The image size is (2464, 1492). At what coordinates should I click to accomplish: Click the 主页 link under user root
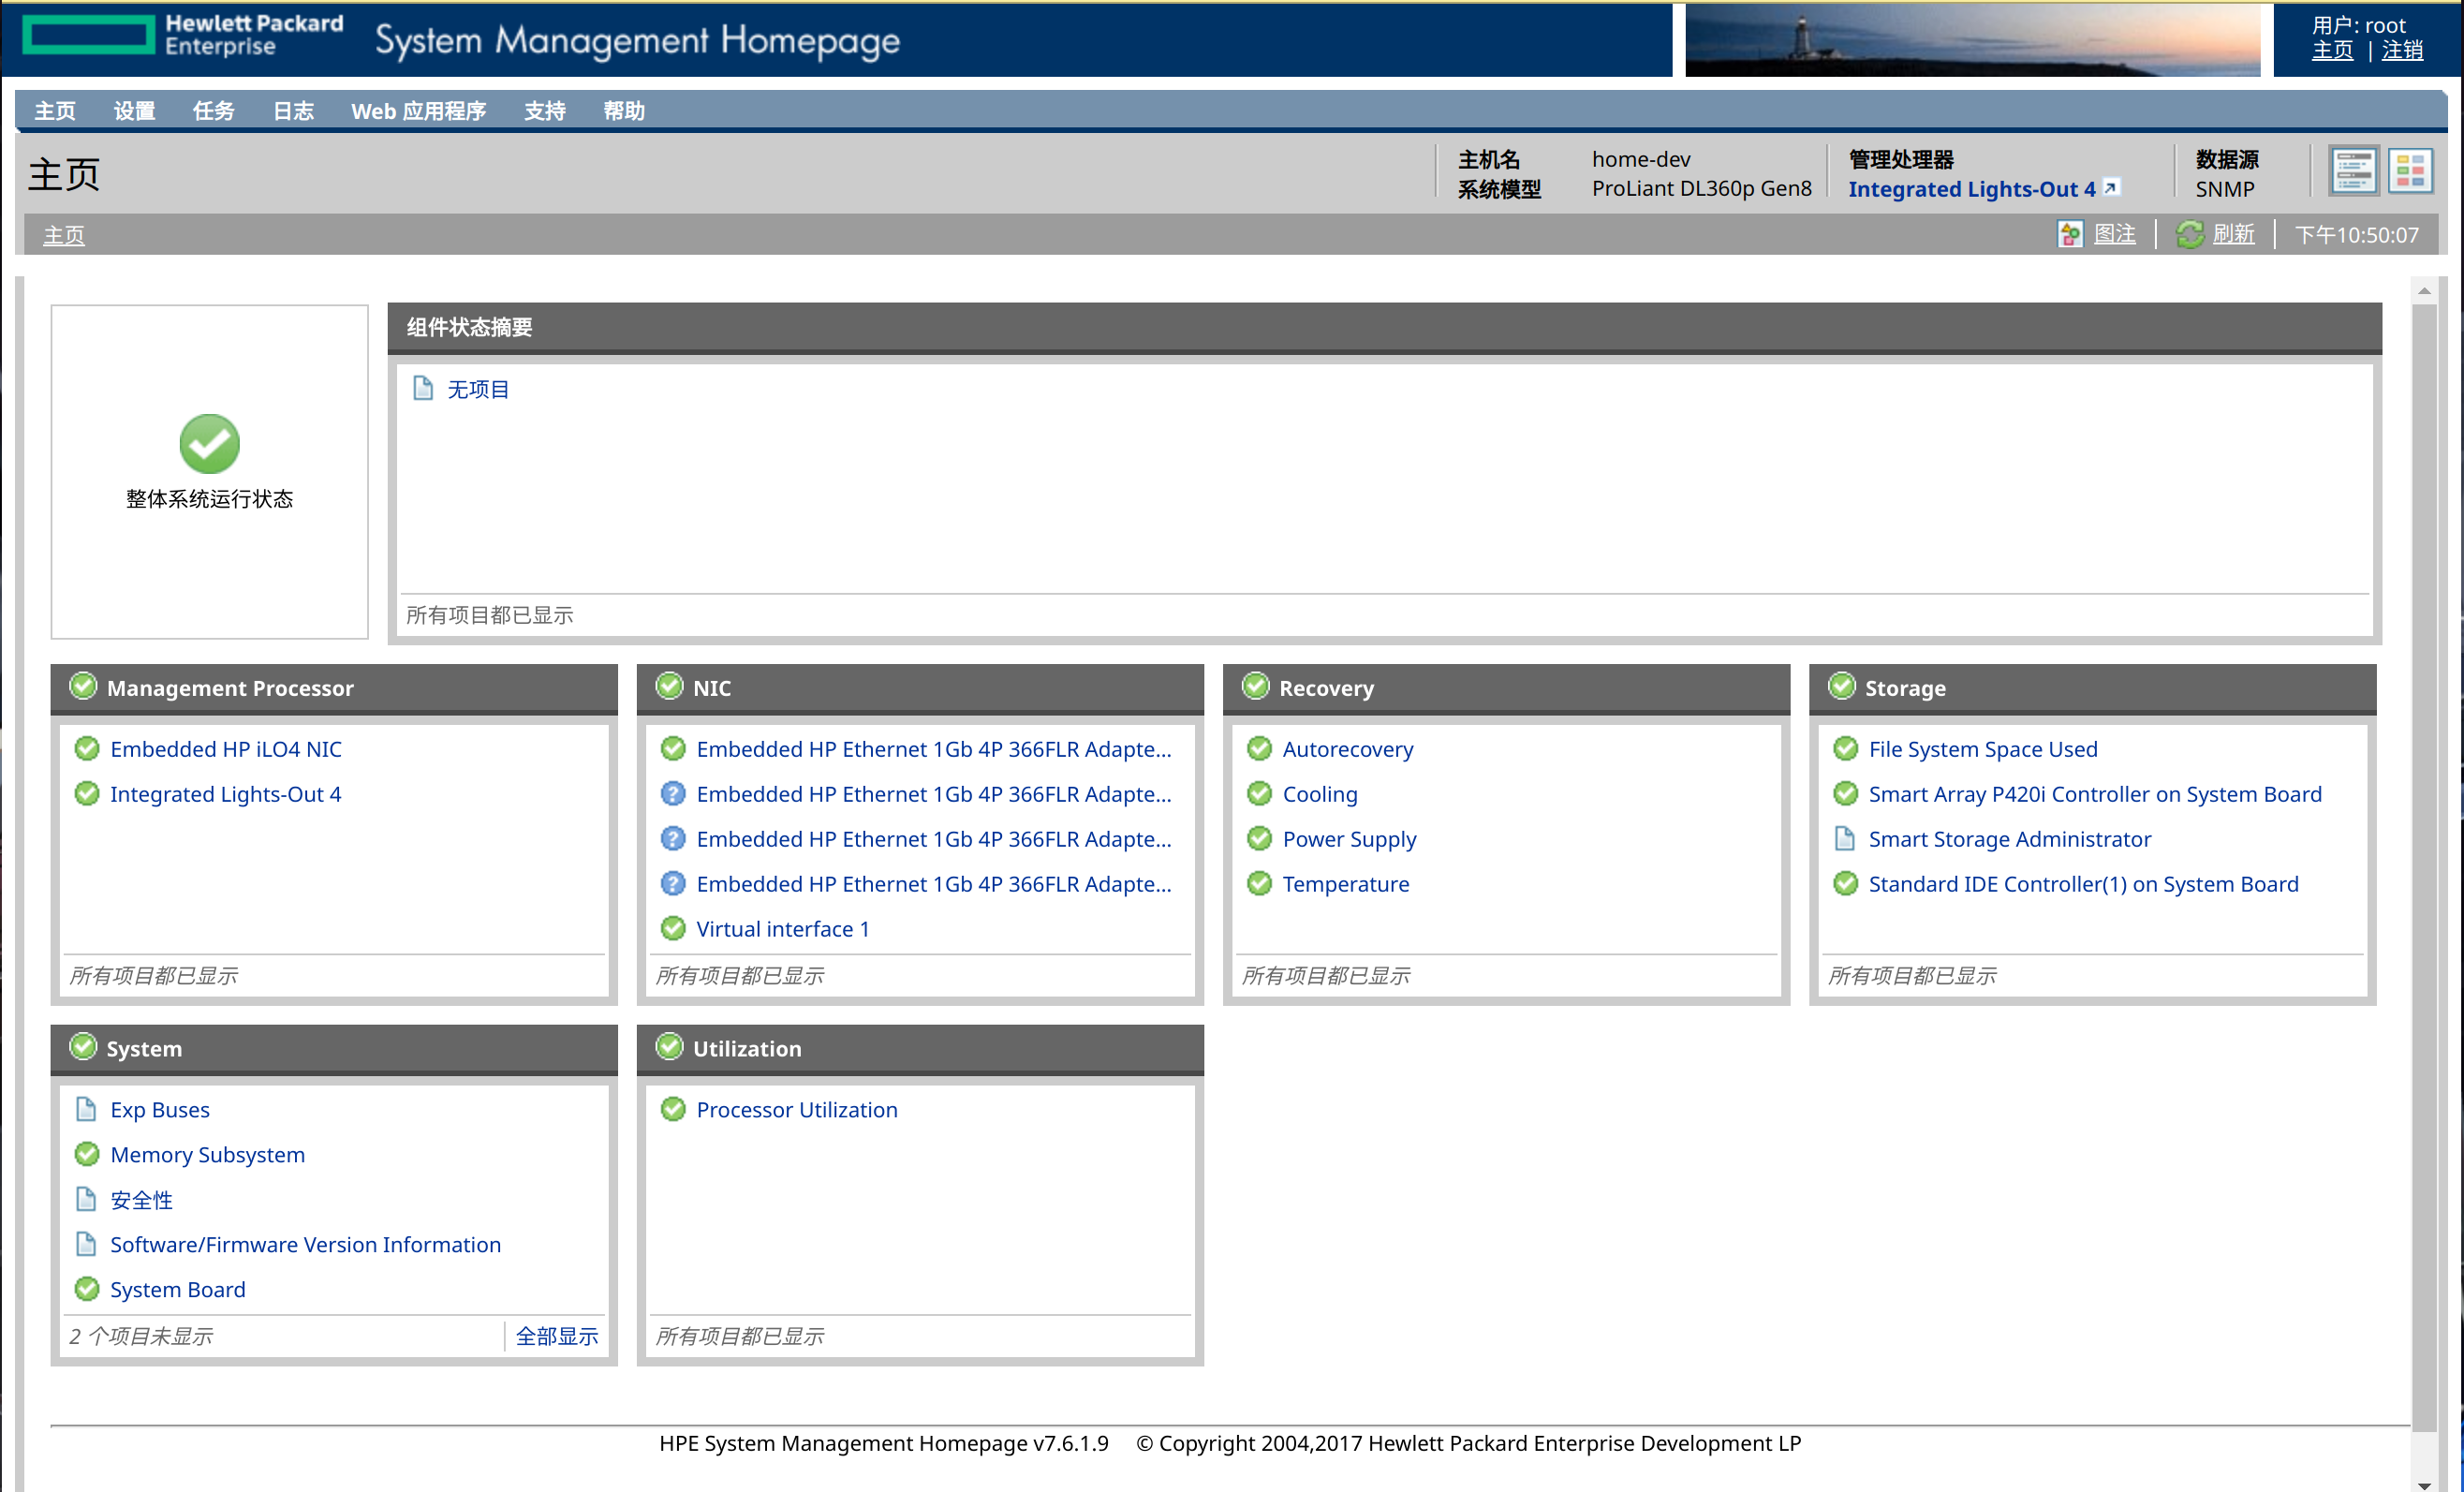coord(2332,50)
